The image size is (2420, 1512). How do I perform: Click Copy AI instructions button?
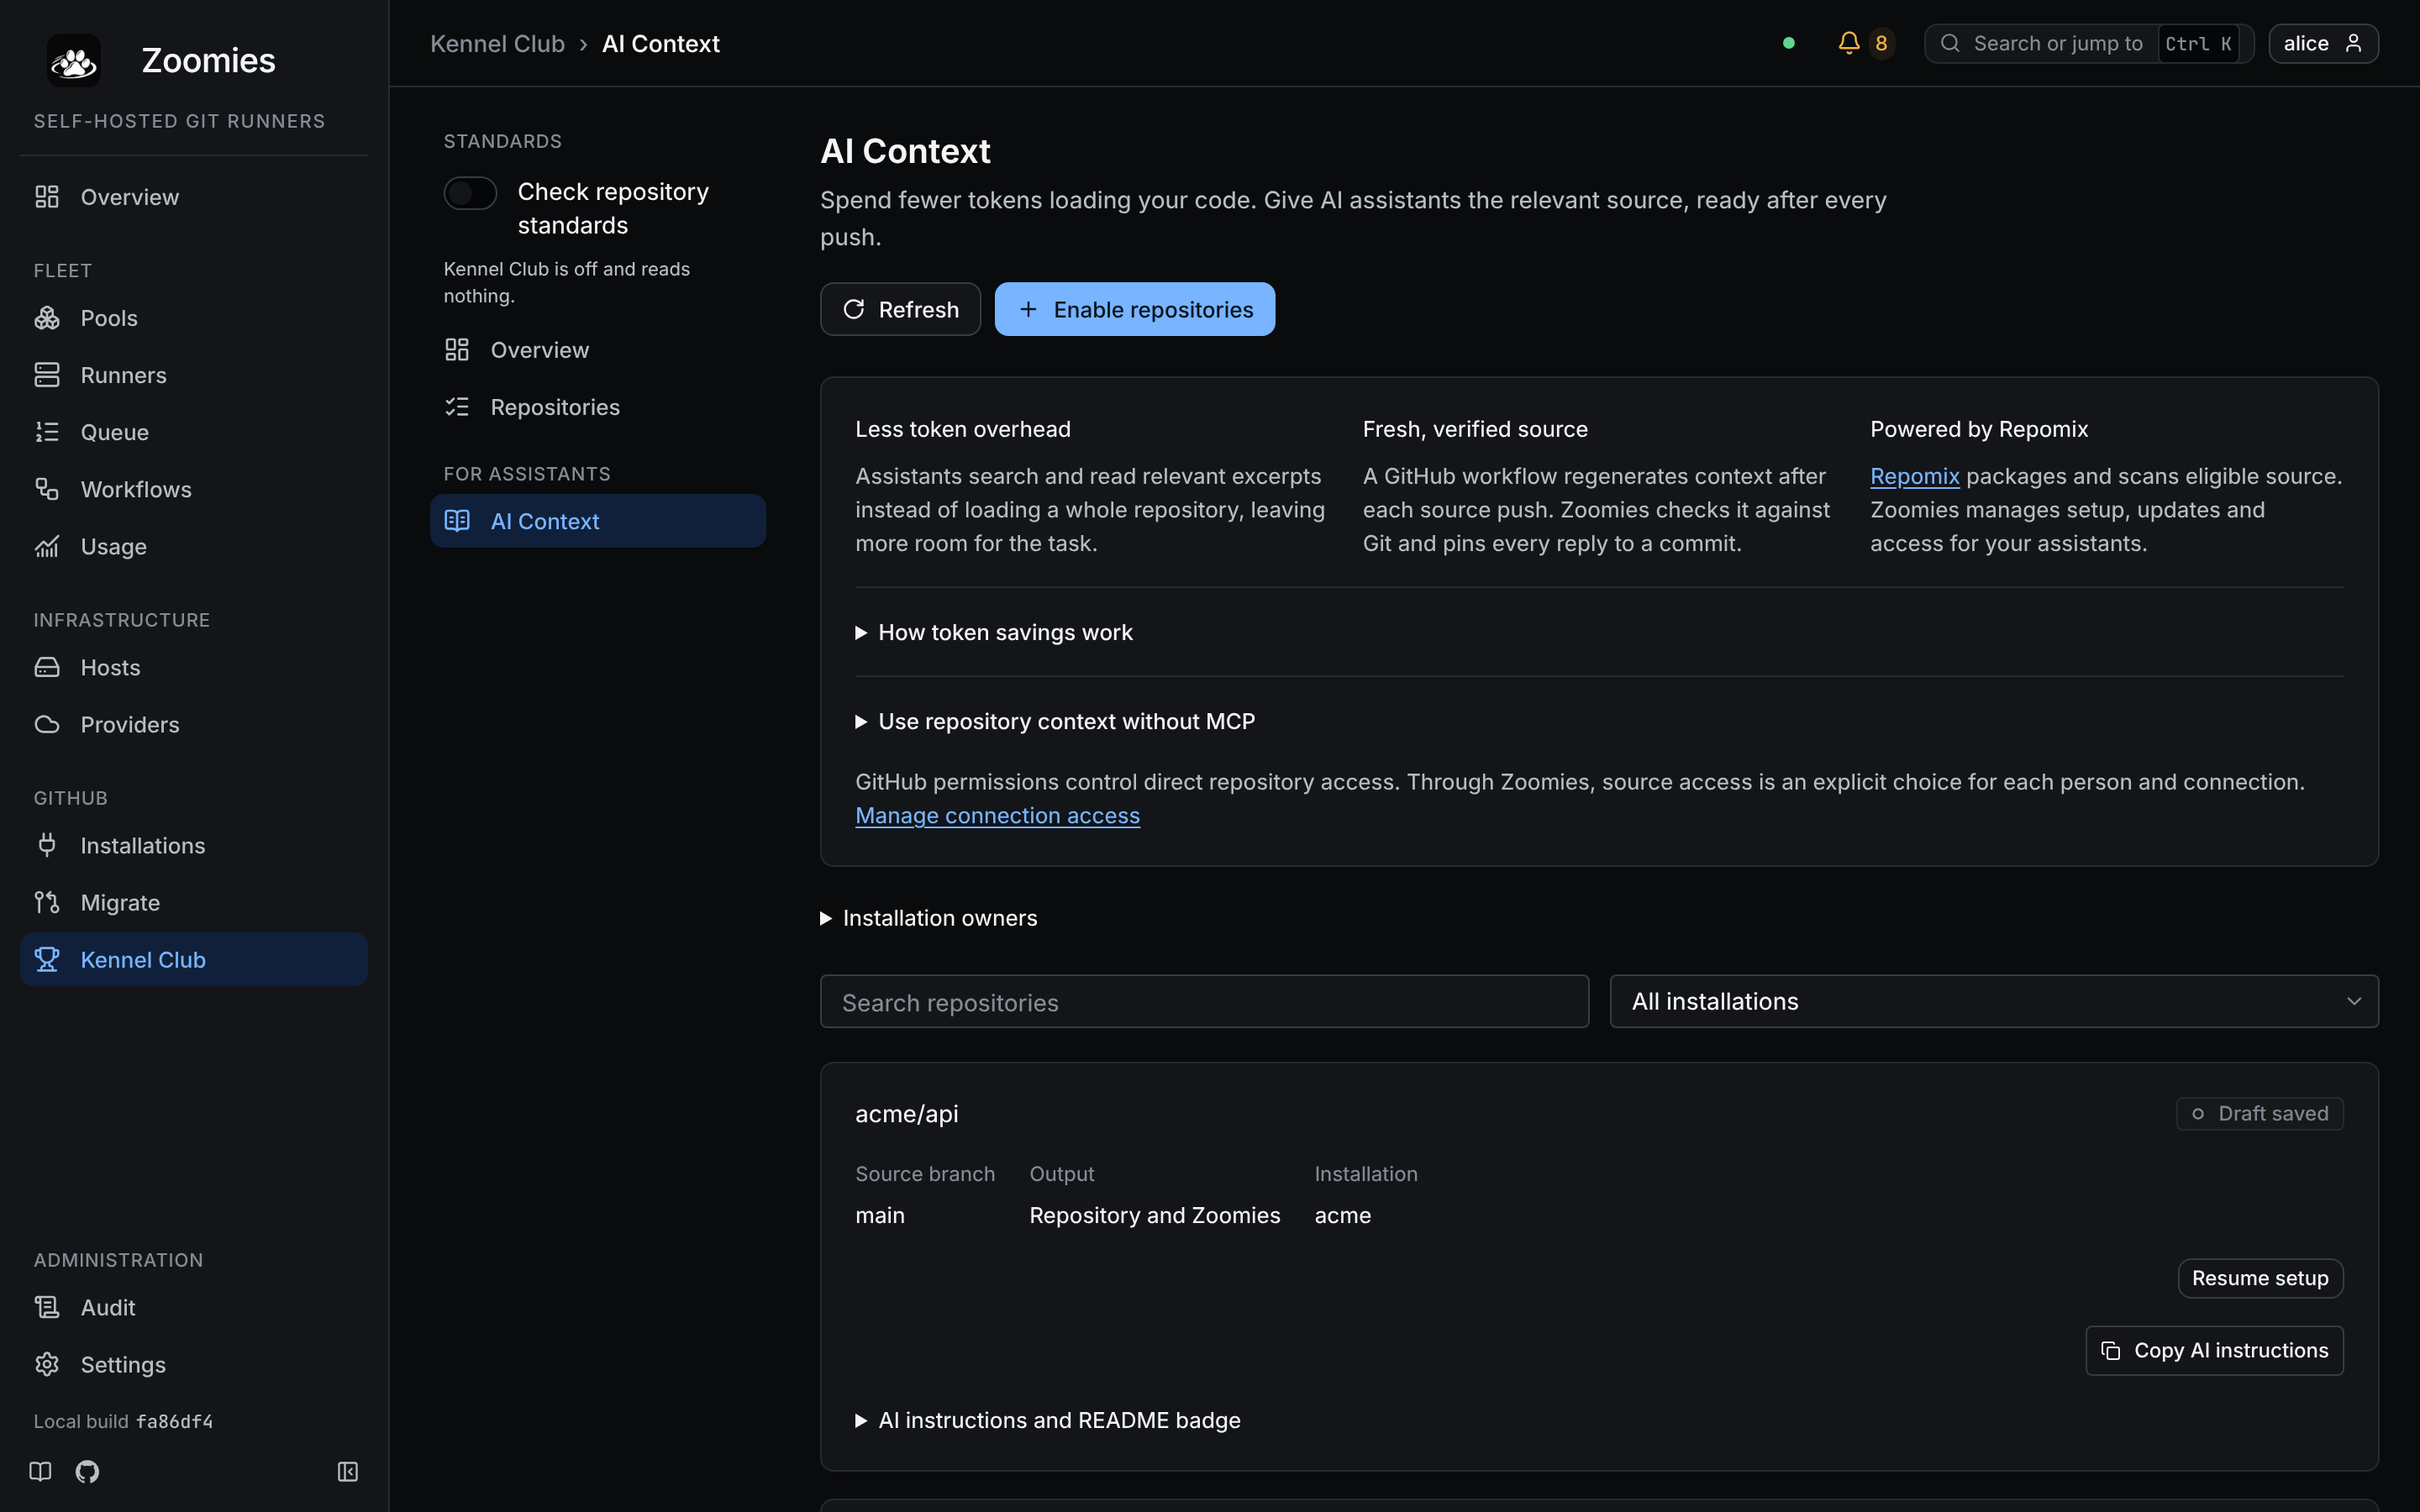click(x=2214, y=1351)
